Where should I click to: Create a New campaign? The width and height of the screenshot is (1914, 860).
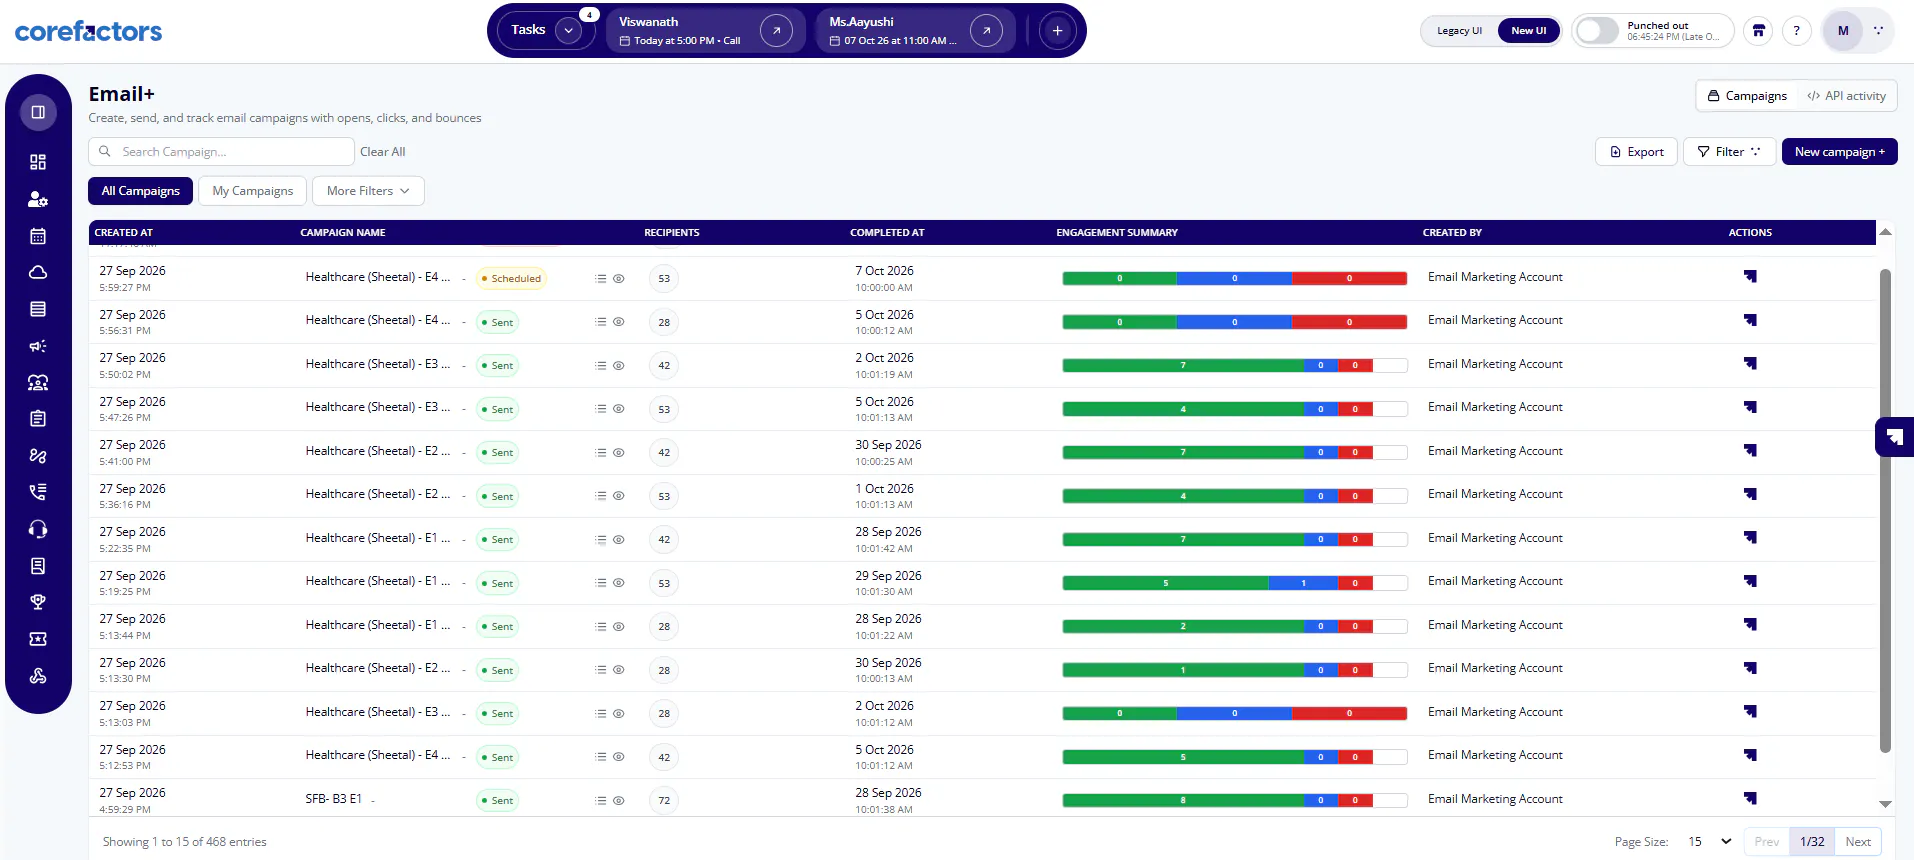[1839, 152]
